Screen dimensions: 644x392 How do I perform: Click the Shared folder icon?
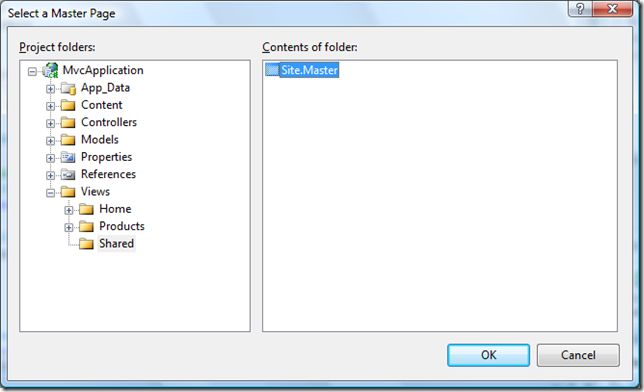86,244
